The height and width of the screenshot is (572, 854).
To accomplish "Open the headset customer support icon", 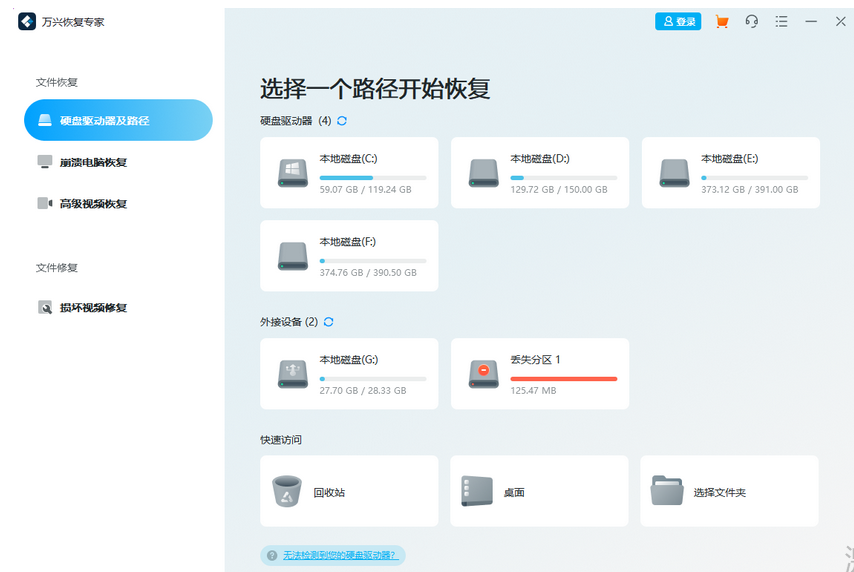I will tap(752, 22).
